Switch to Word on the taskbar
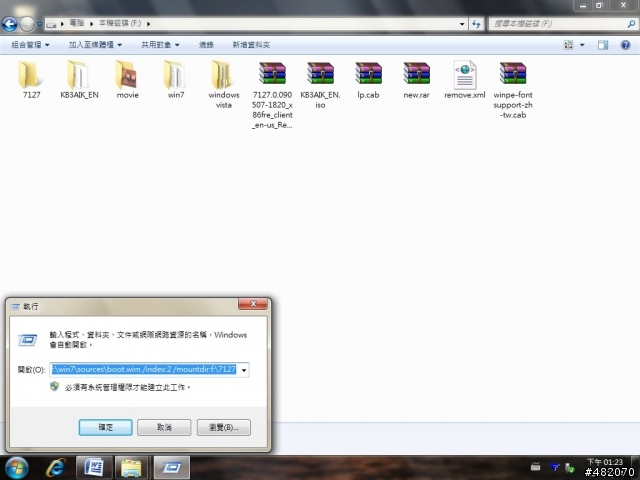Image resolution: width=640 pixels, height=480 pixels. point(94,468)
